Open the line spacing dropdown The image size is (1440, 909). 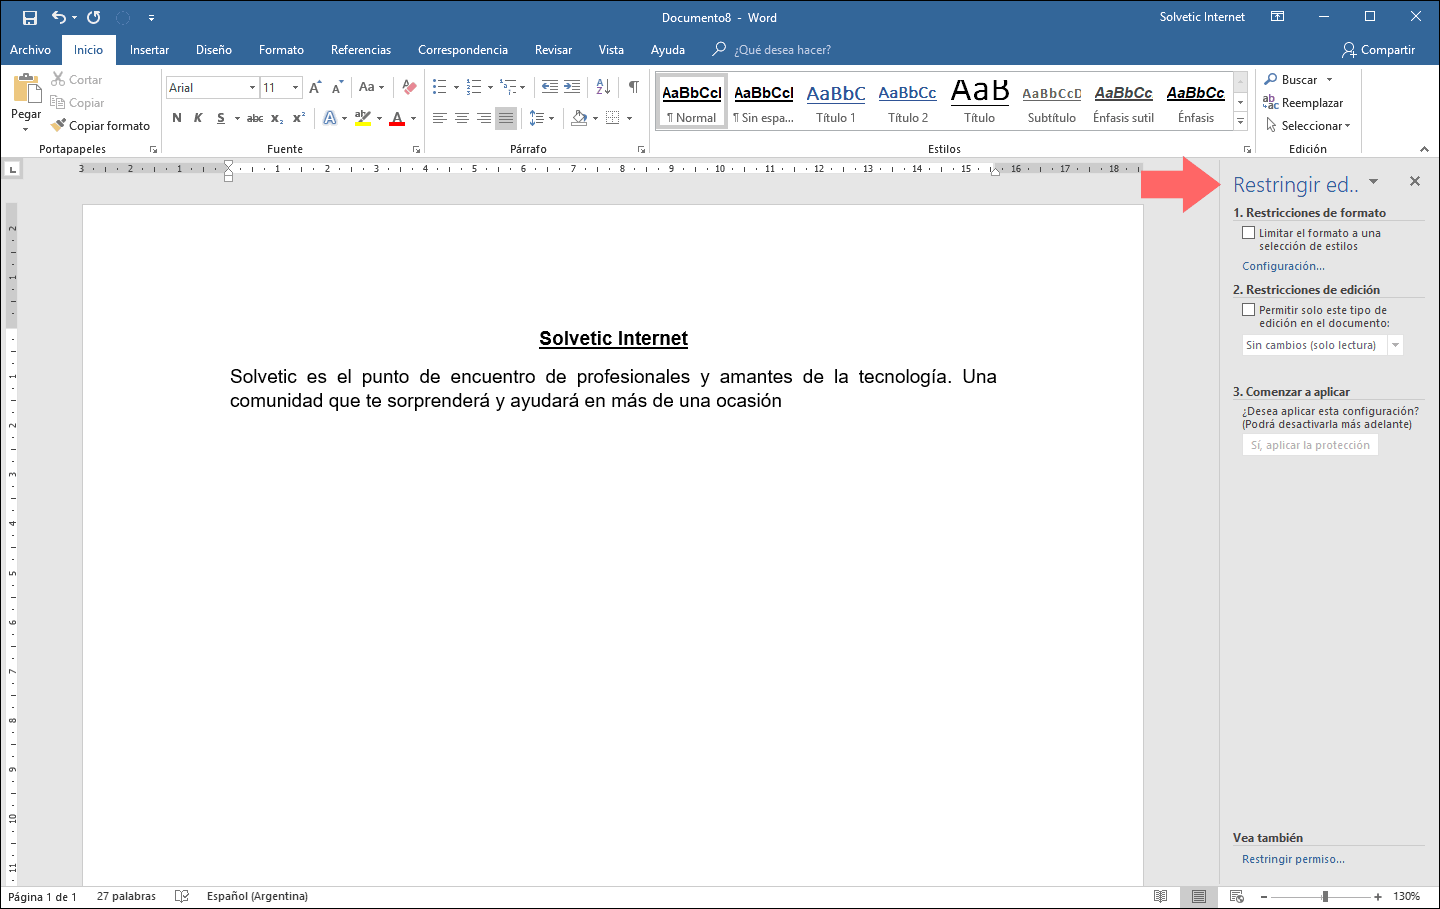point(541,118)
